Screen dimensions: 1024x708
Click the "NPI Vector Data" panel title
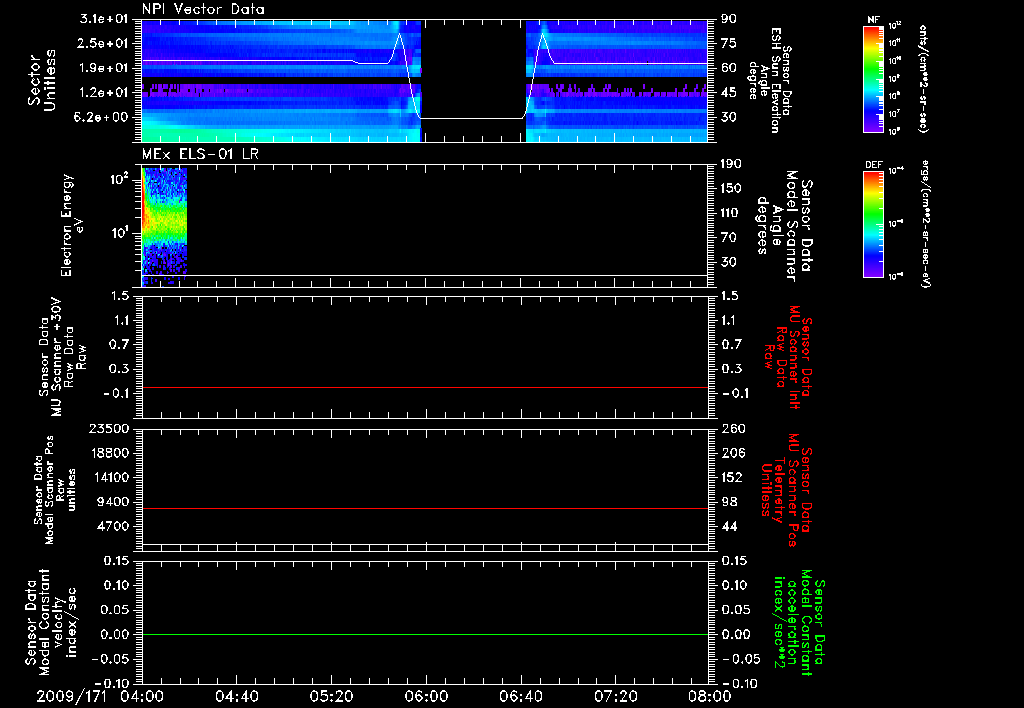pos(203,9)
